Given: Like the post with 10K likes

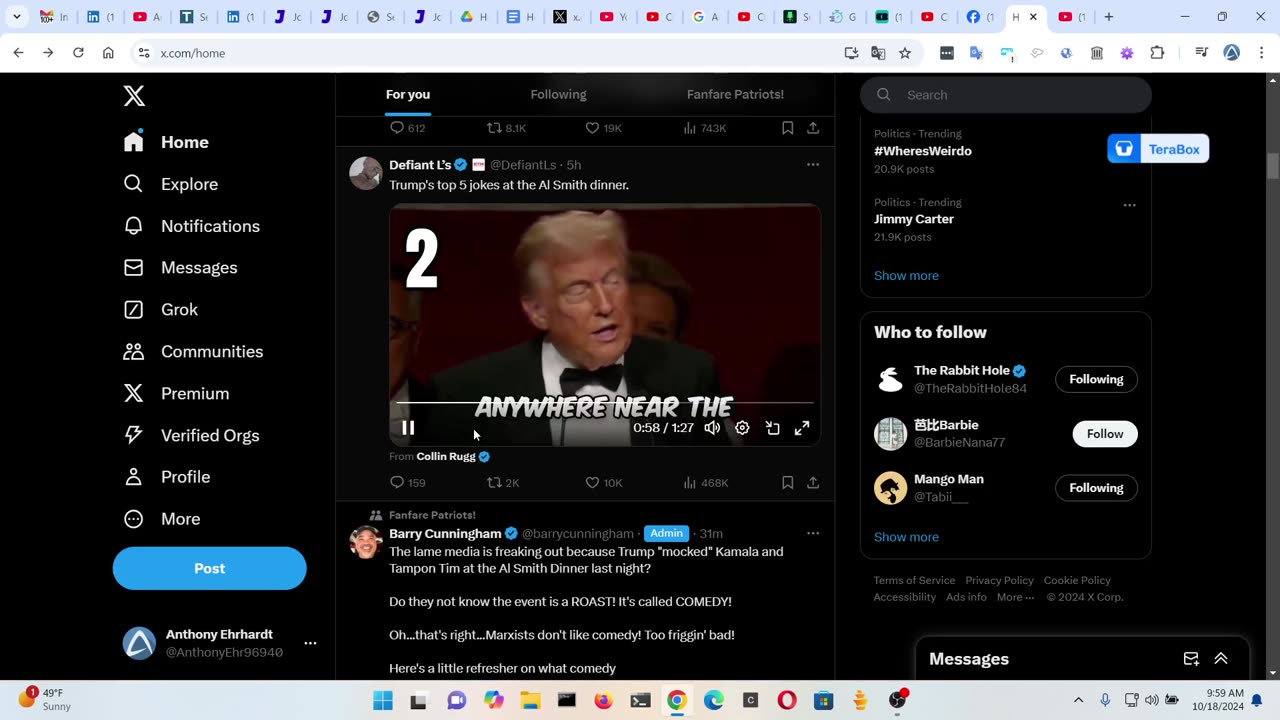Looking at the screenshot, I should coord(603,483).
